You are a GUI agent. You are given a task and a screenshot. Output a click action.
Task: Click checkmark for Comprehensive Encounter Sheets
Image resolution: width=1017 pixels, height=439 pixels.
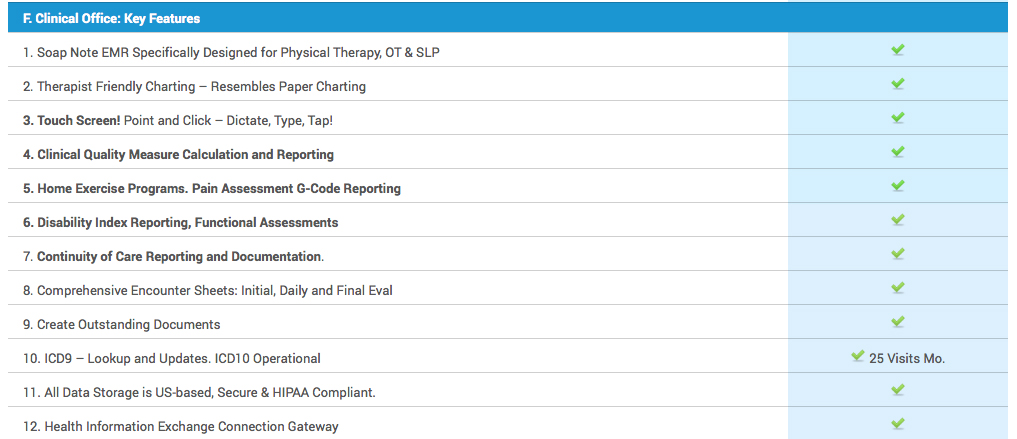pos(897,288)
